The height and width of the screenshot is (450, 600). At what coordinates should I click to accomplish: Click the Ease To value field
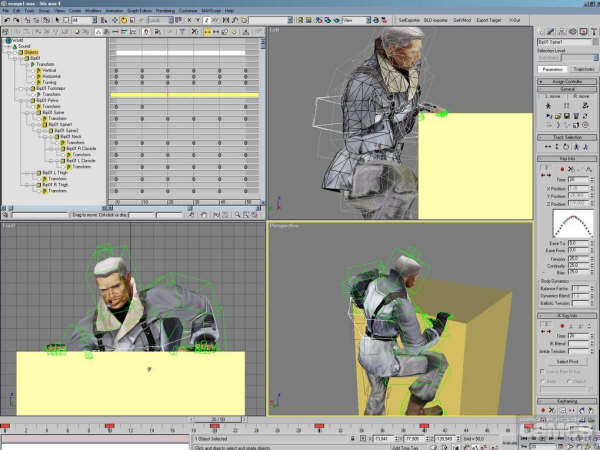pyautogui.click(x=578, y=243)
